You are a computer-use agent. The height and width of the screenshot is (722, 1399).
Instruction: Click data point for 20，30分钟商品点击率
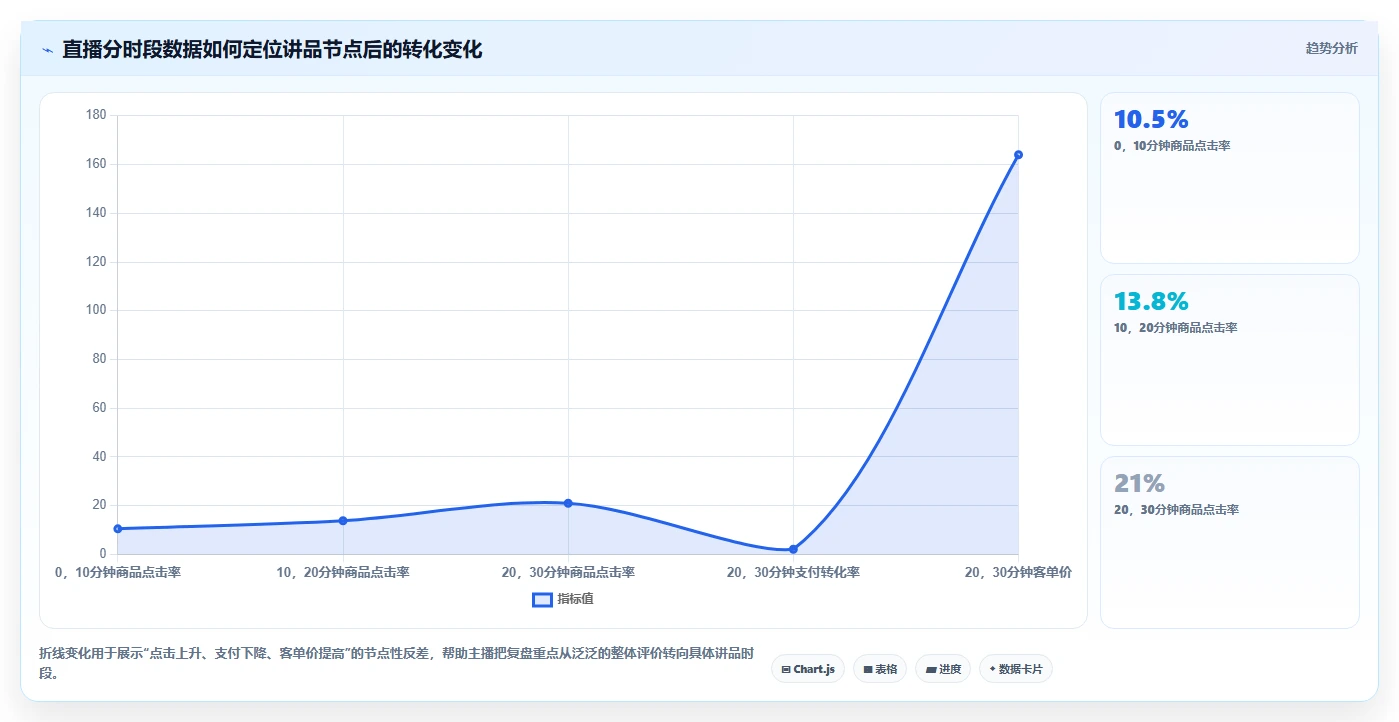[x=568, y=503]
